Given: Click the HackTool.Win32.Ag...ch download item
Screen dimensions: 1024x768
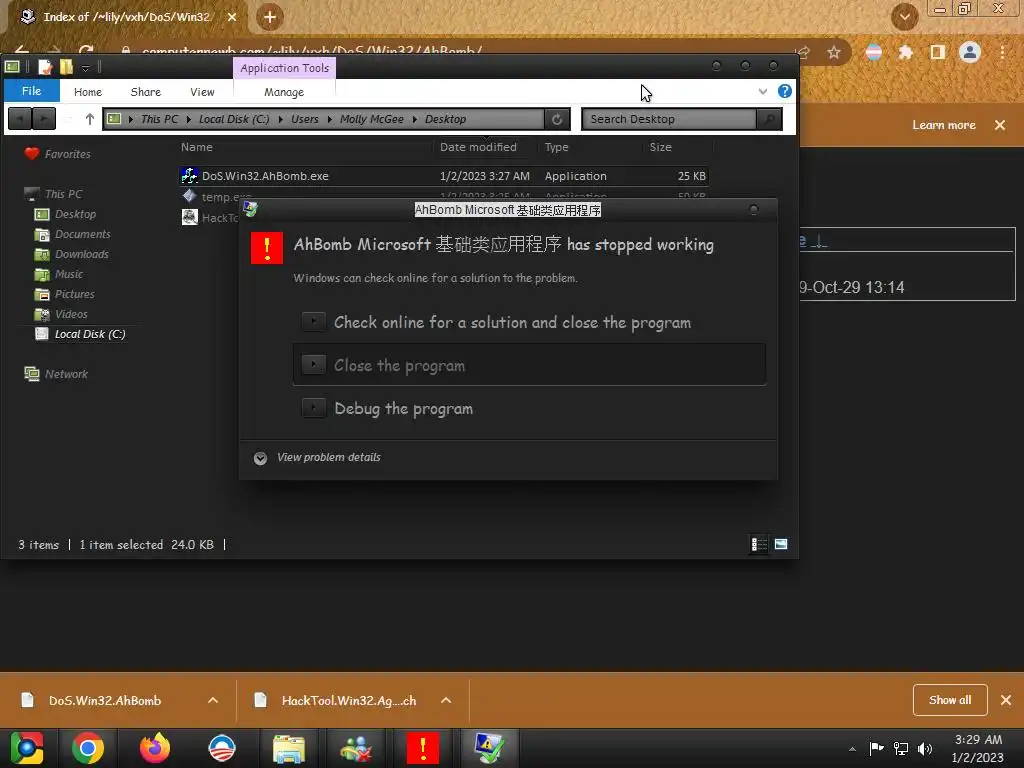Looking at the screenshot, I should click(348, 700).
